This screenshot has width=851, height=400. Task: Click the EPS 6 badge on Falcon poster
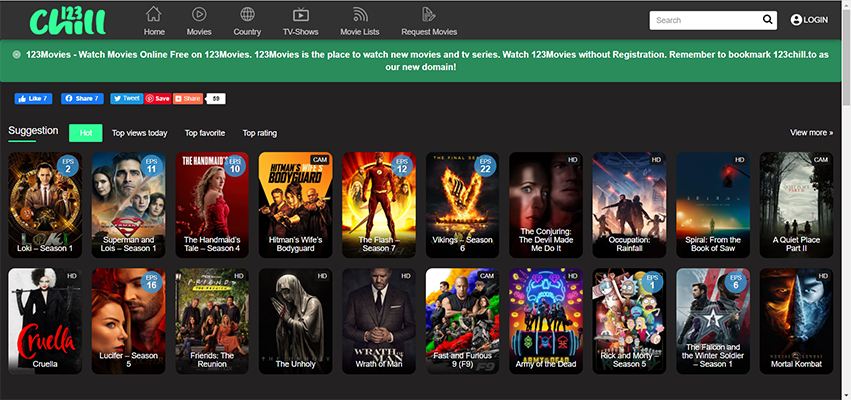point(736,282)
